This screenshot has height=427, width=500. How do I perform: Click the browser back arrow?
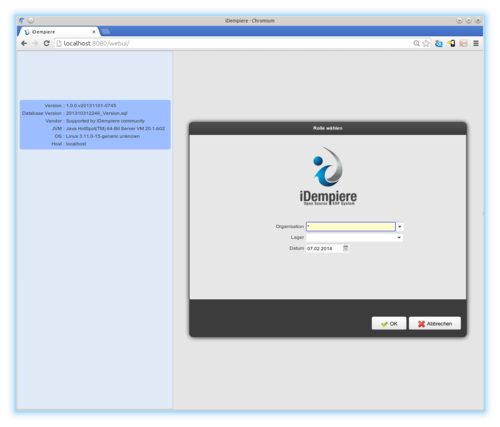[24, 43]
